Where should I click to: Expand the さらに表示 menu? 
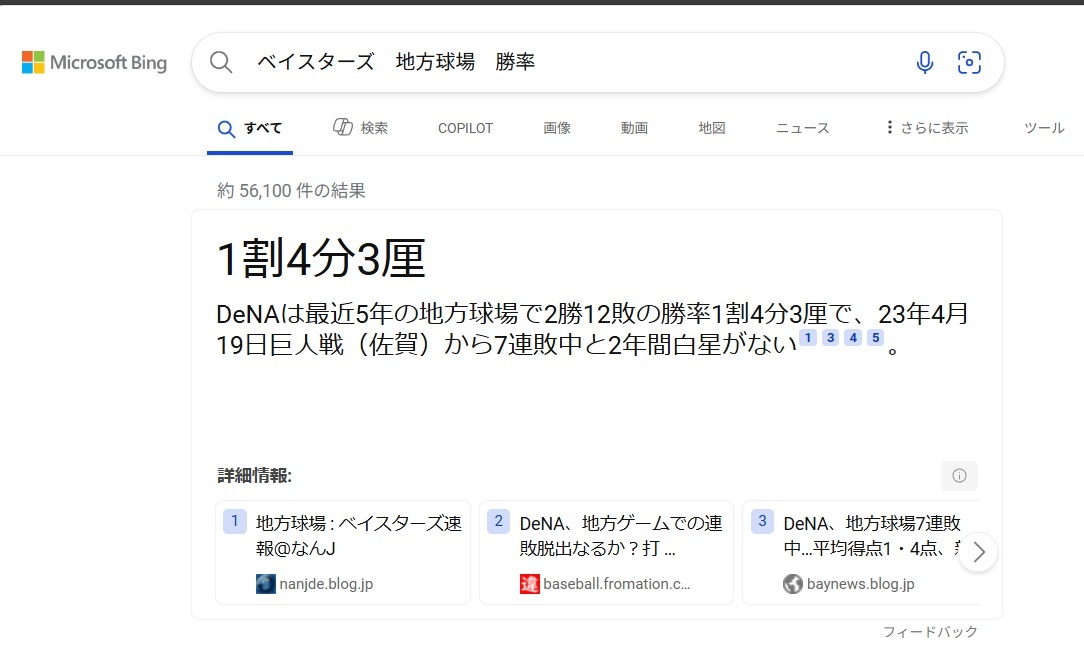(x=927, y=128)
